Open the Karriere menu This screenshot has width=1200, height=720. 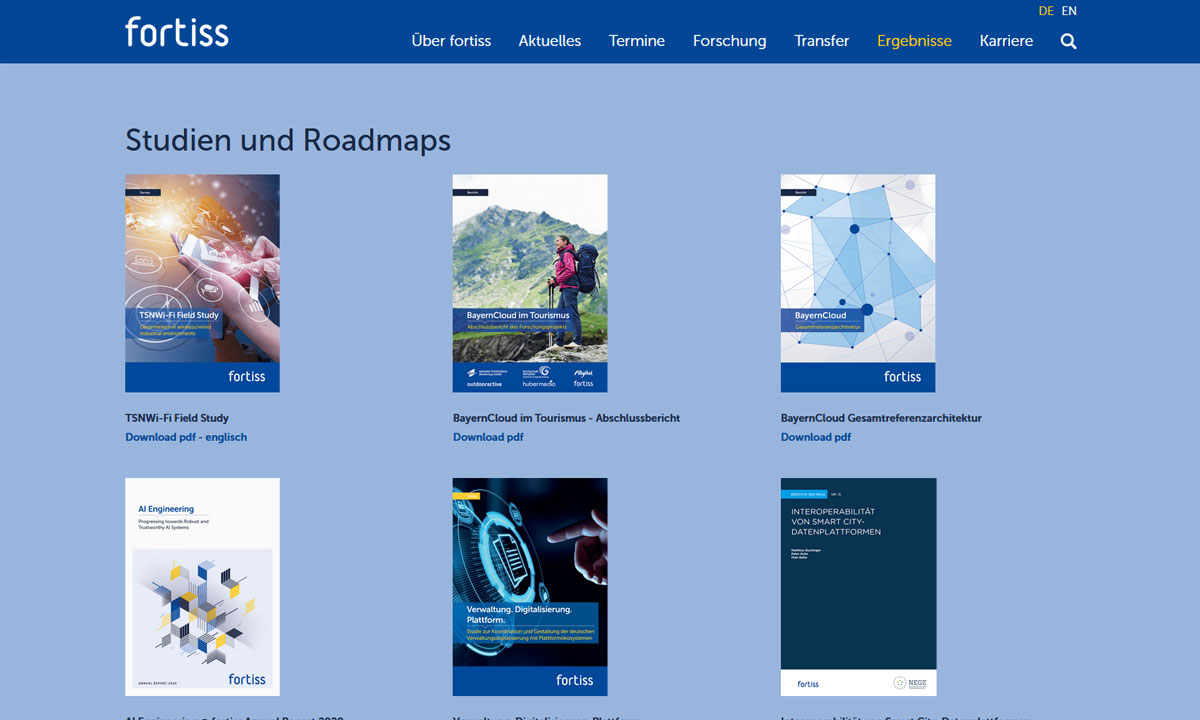(x=1006, y=41)
